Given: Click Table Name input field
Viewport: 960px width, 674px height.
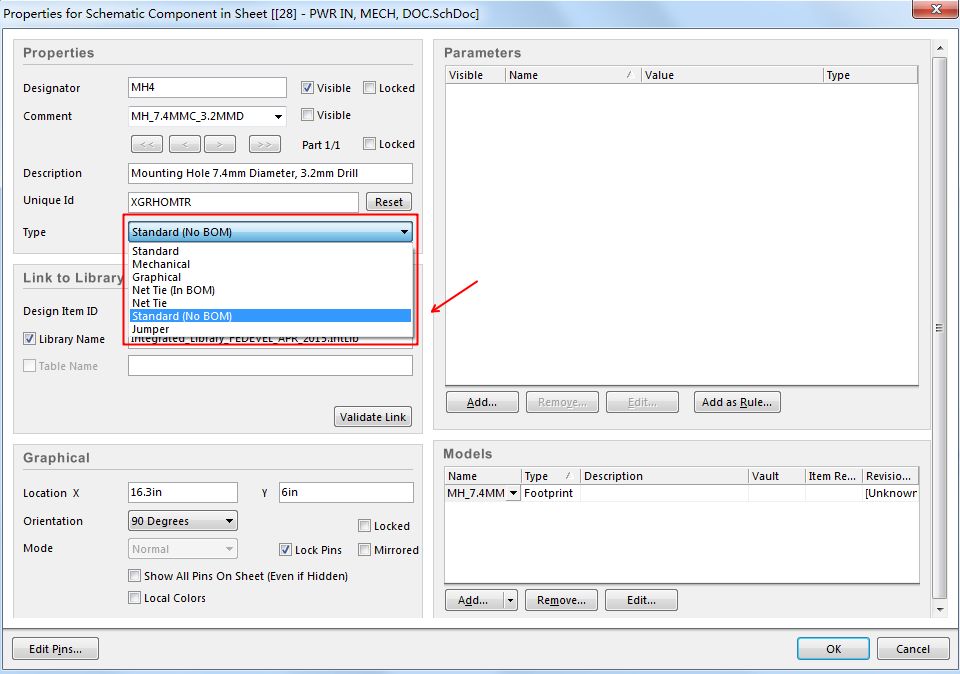Looking at the screenshot, I should pos(270,365).
